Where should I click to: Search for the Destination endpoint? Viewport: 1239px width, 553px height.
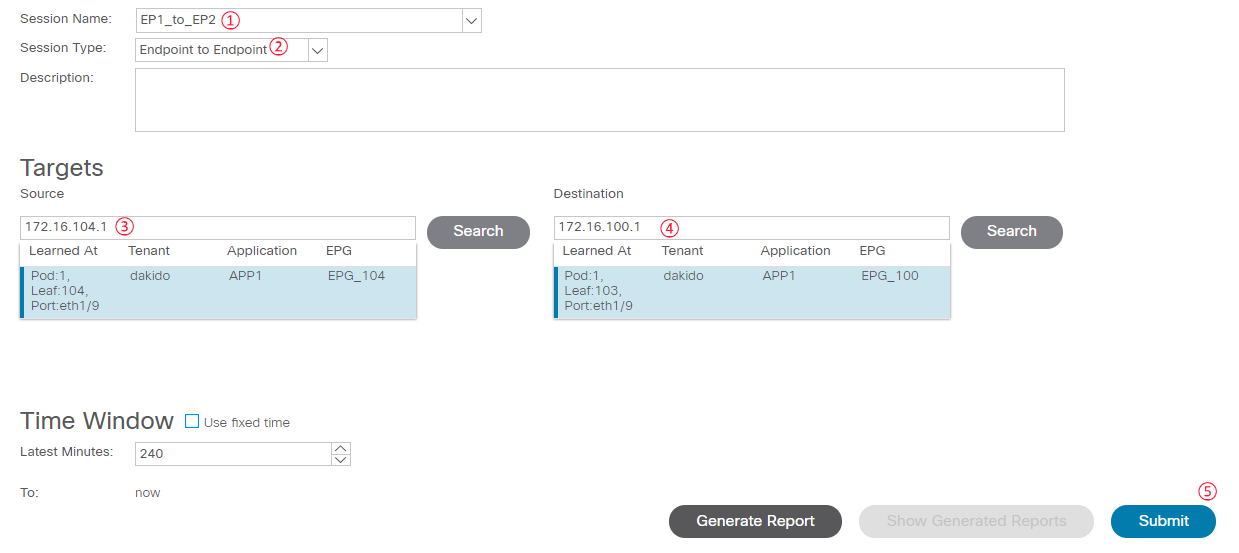point(1012,231)
